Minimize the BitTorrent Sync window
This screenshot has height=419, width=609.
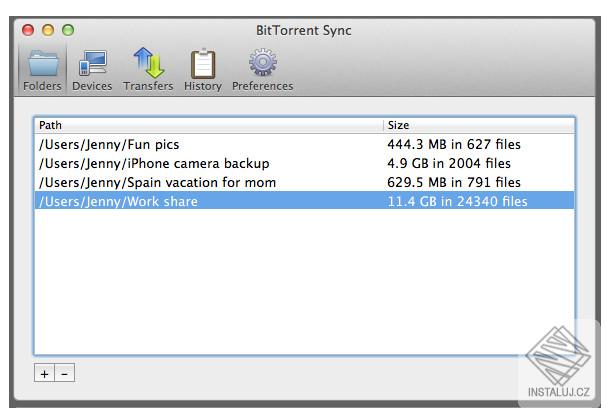tap(48, 30)
